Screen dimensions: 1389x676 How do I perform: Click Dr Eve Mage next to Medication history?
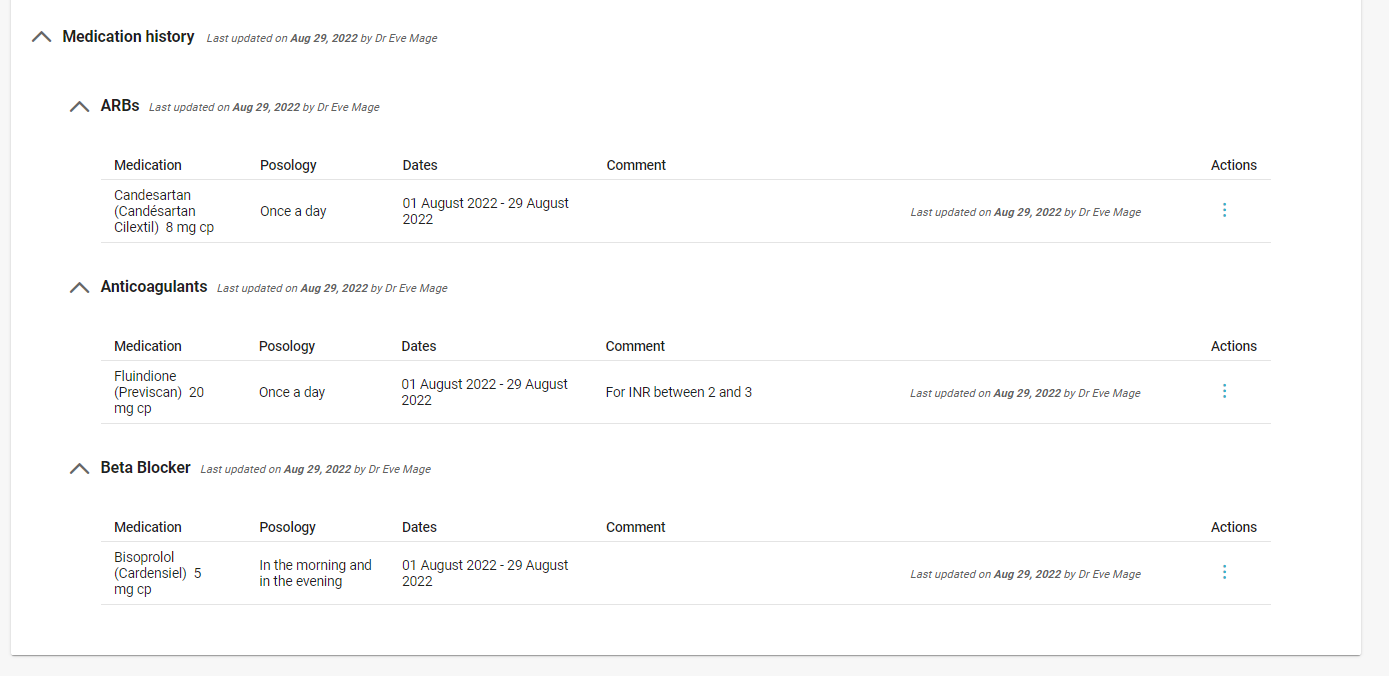404,38
